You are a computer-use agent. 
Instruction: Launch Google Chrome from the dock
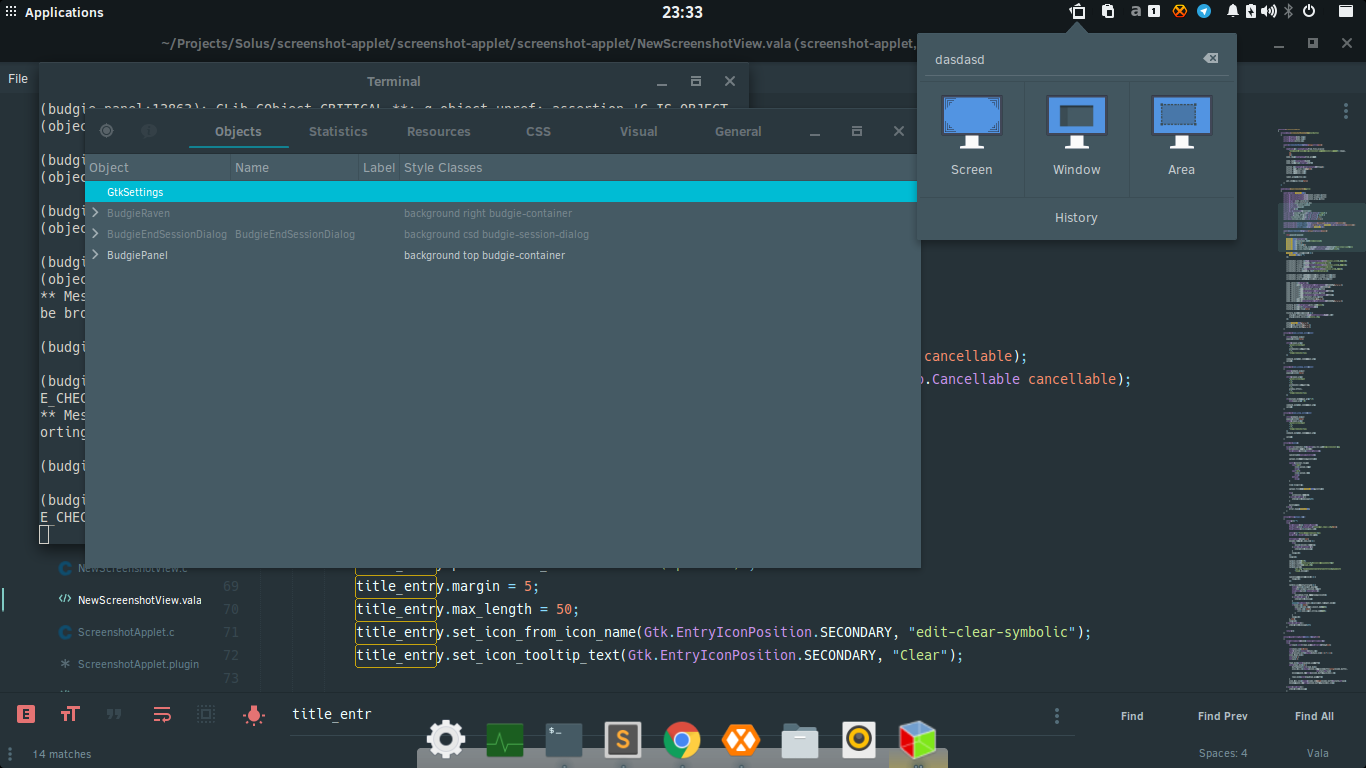point(682,740)
